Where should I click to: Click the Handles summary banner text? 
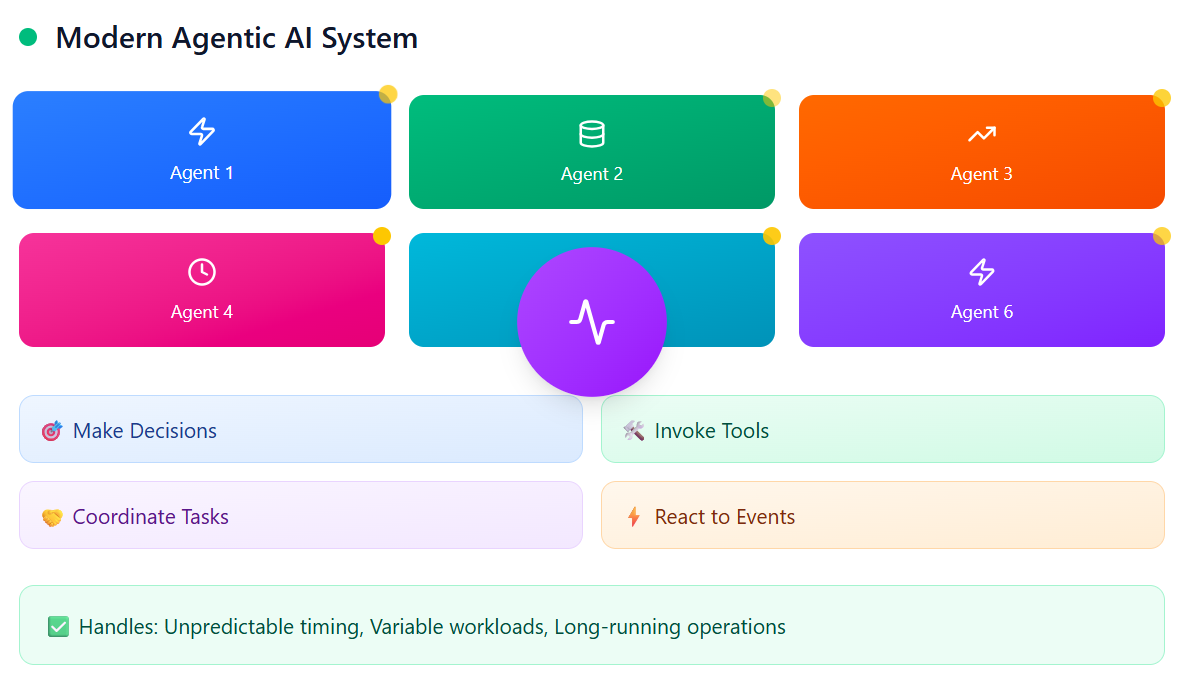(419, 626)
